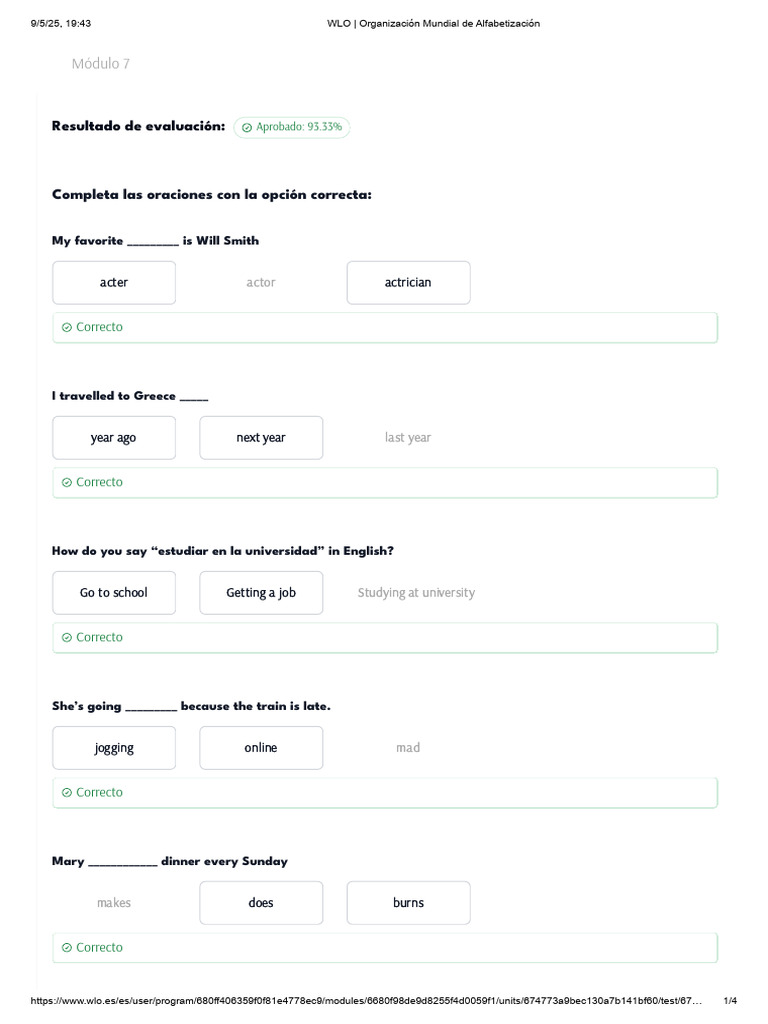Click check icon under the Will Smith question

(x=67, y=327)
